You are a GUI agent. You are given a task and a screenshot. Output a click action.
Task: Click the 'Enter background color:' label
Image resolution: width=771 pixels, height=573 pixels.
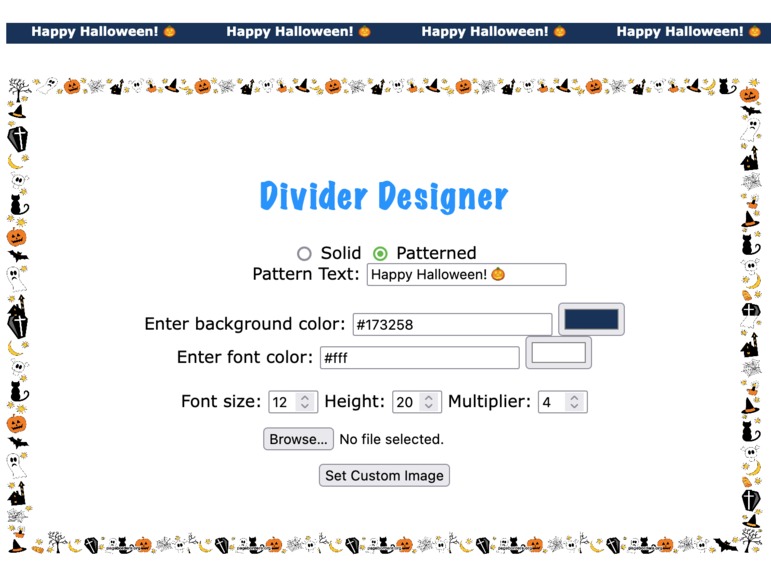[x=245, y=324]
